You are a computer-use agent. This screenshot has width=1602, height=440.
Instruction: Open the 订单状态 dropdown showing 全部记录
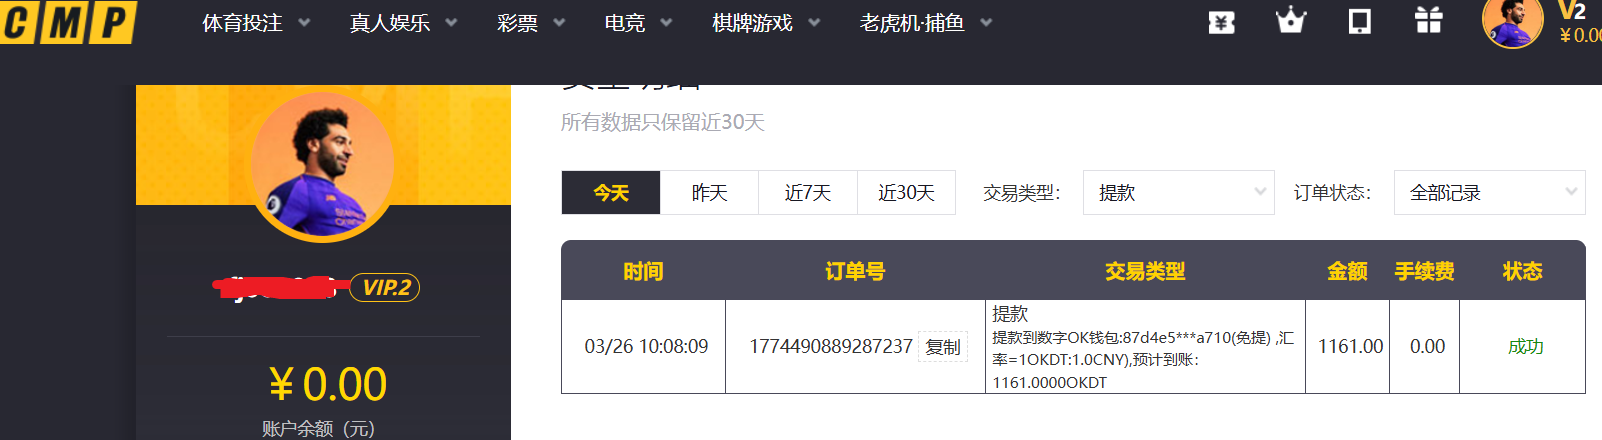pyautogui.click(x=1489, y=193)
